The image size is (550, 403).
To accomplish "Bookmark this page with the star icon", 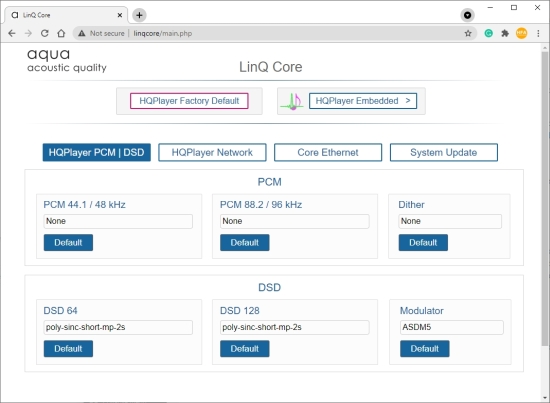I will [x=468, y=33].
